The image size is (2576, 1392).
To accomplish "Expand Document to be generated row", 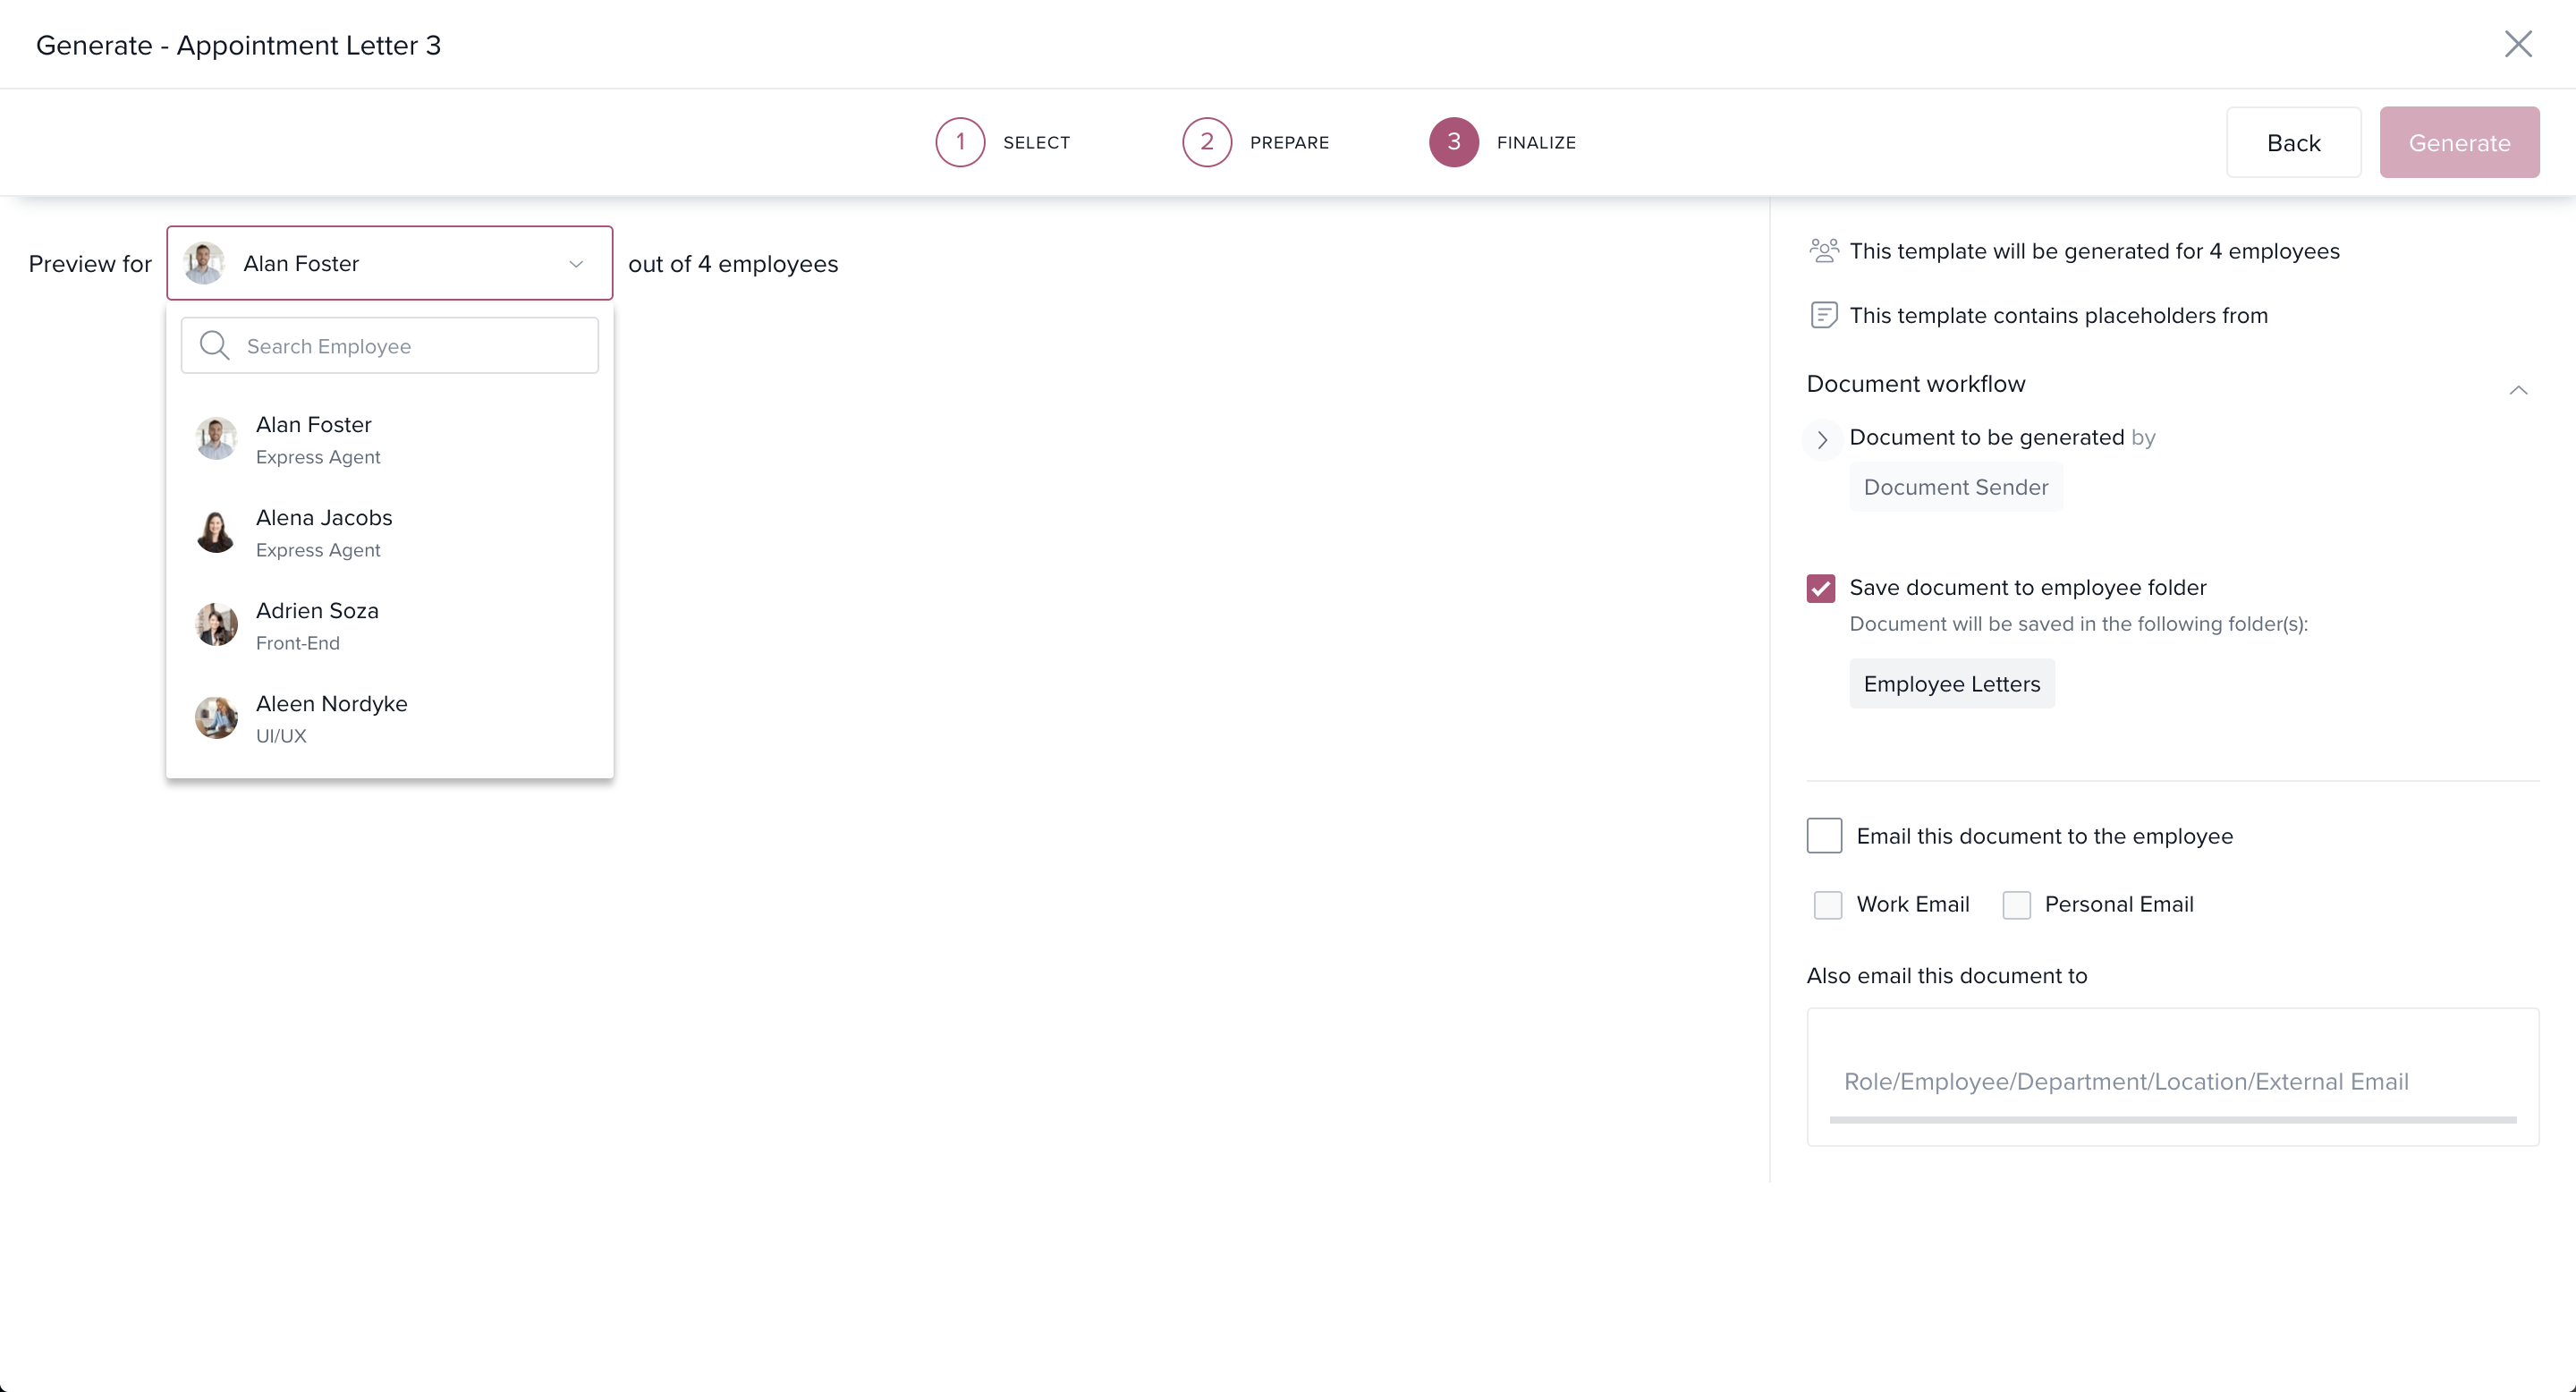I will tap(1822, 439).
